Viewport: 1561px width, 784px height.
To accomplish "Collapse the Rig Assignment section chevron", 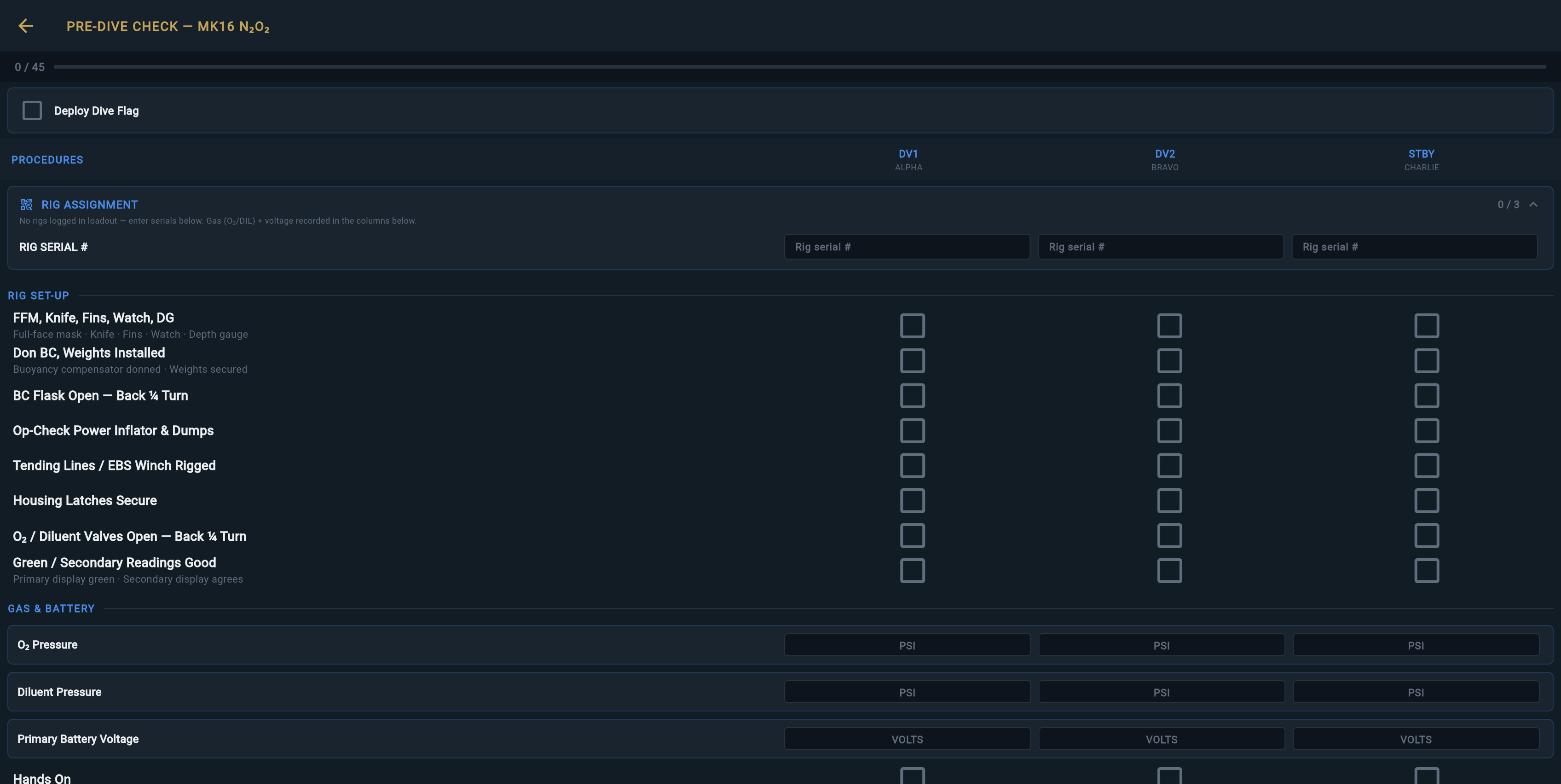I will [x=1533, y=205].
